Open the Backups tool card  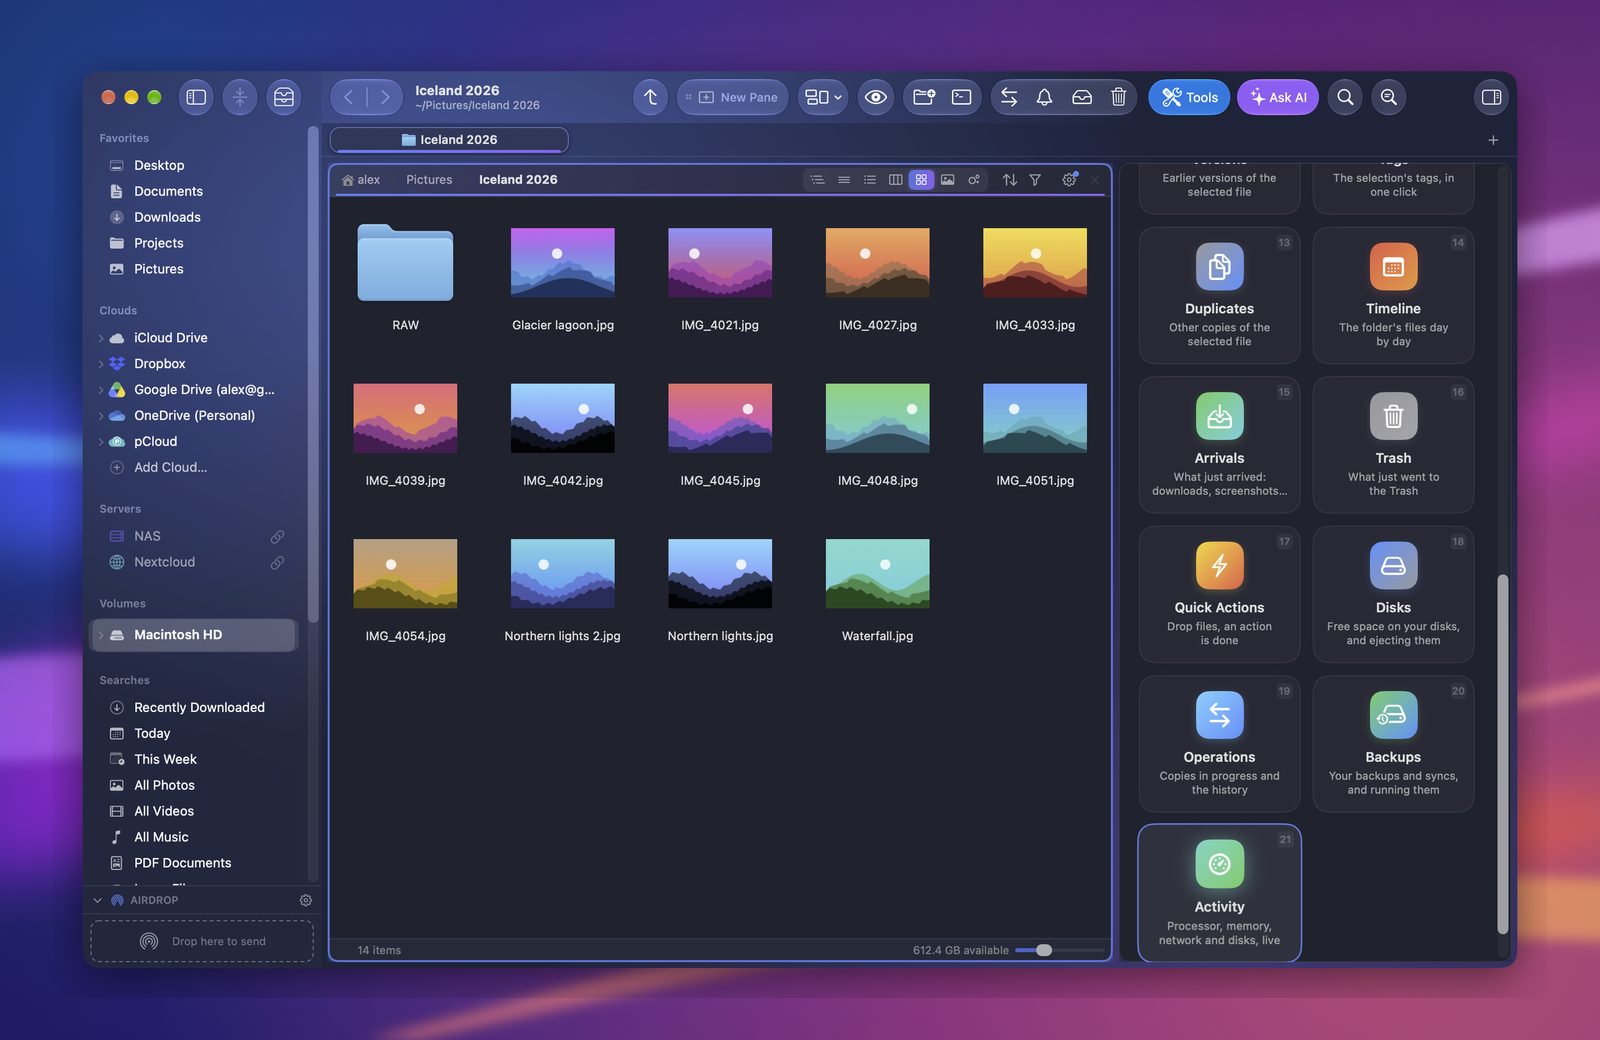[1393, 744]
